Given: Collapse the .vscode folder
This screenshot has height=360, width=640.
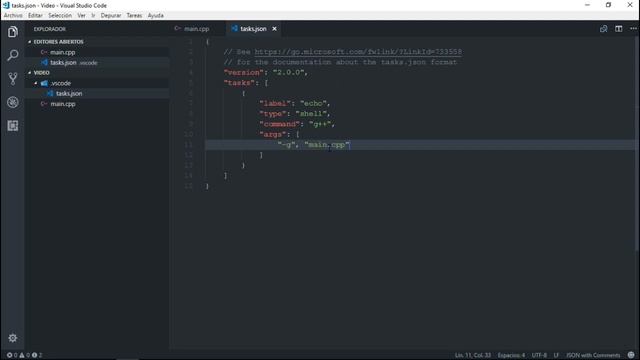Looking at the screenshot, I should click(x=60, y=83).
